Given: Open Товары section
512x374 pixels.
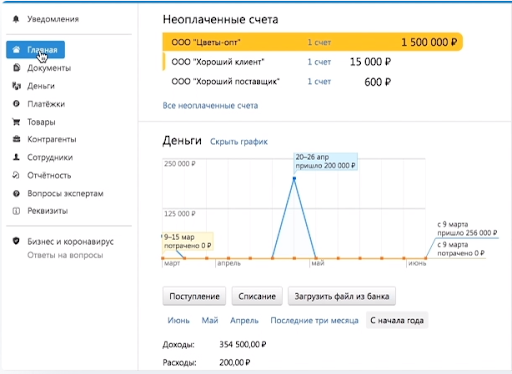Looking at the screenshot, I should 41,122.
